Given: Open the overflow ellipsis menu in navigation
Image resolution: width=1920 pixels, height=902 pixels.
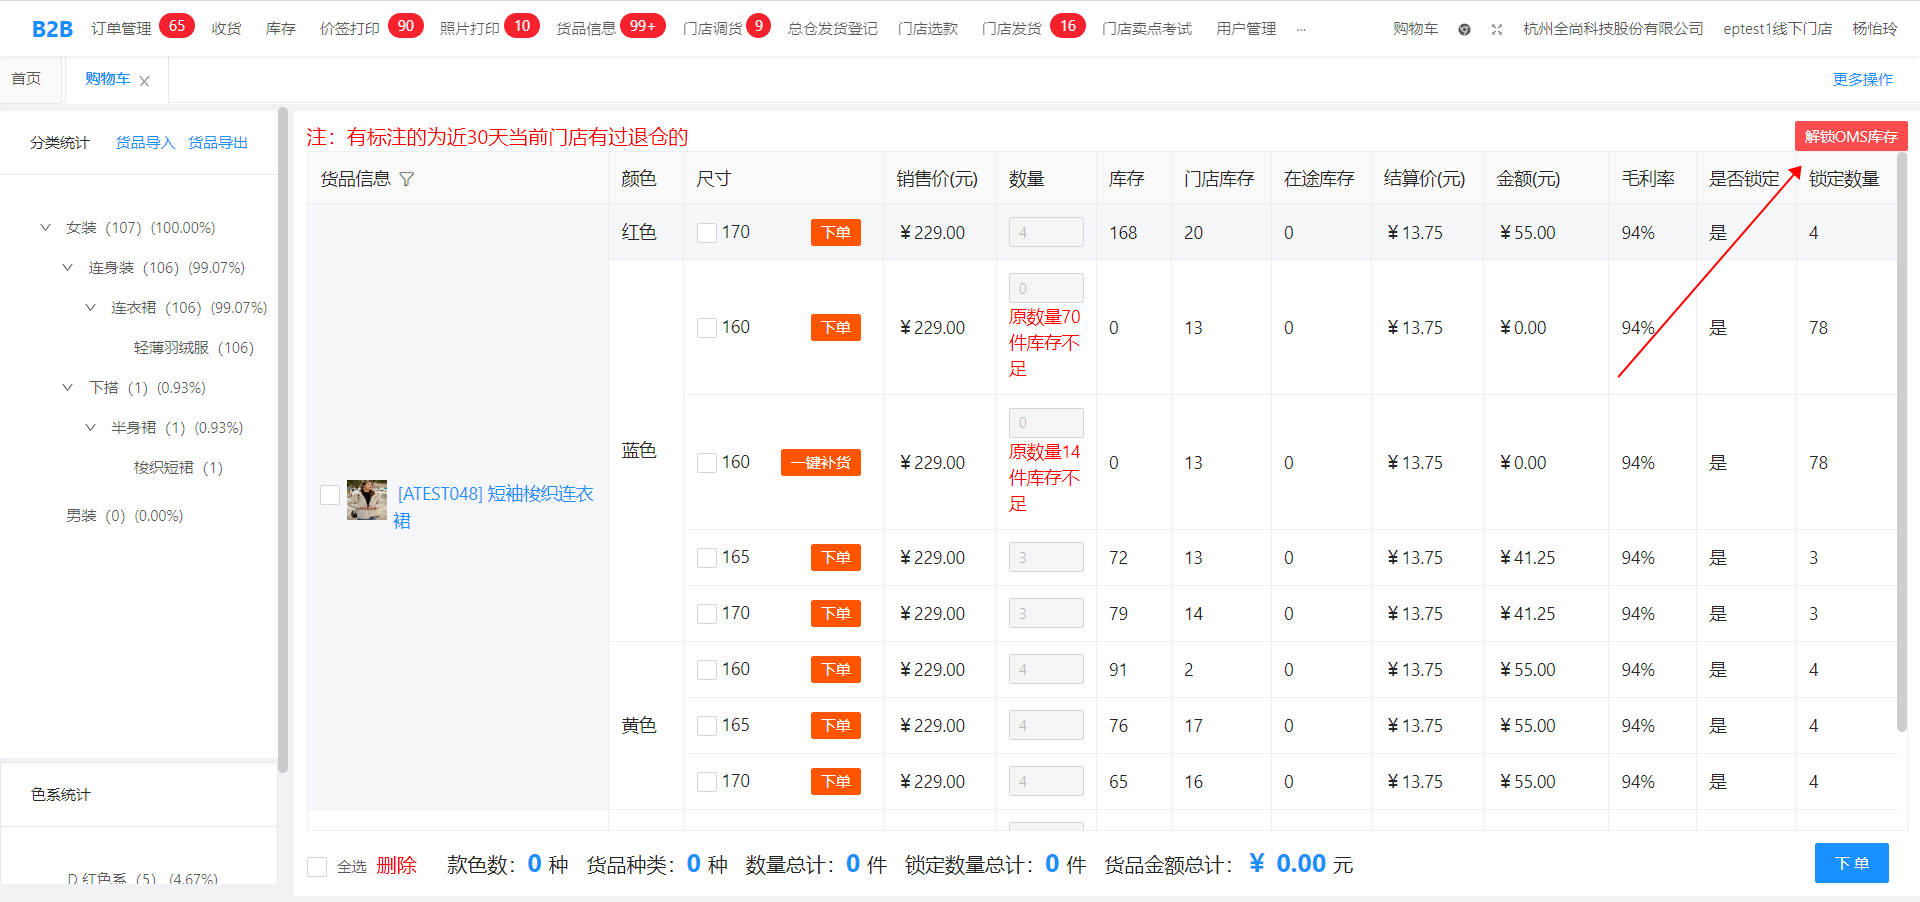Looking at the screenshot, I should coord(1301,29).
